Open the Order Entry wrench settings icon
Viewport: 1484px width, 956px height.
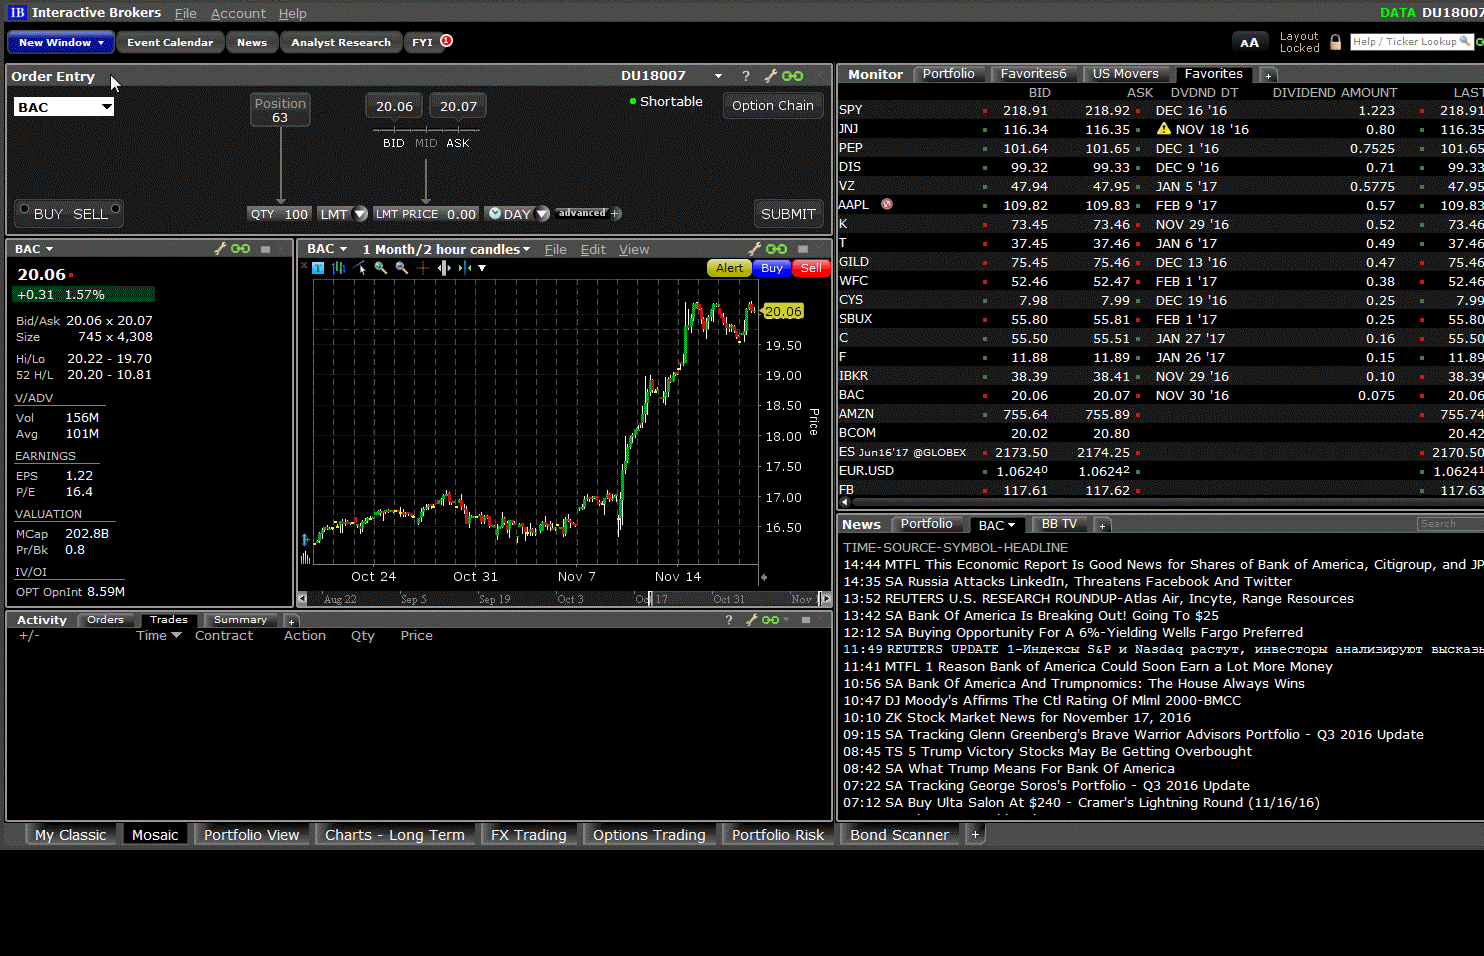pyautogui.click(x=769, y=76)
